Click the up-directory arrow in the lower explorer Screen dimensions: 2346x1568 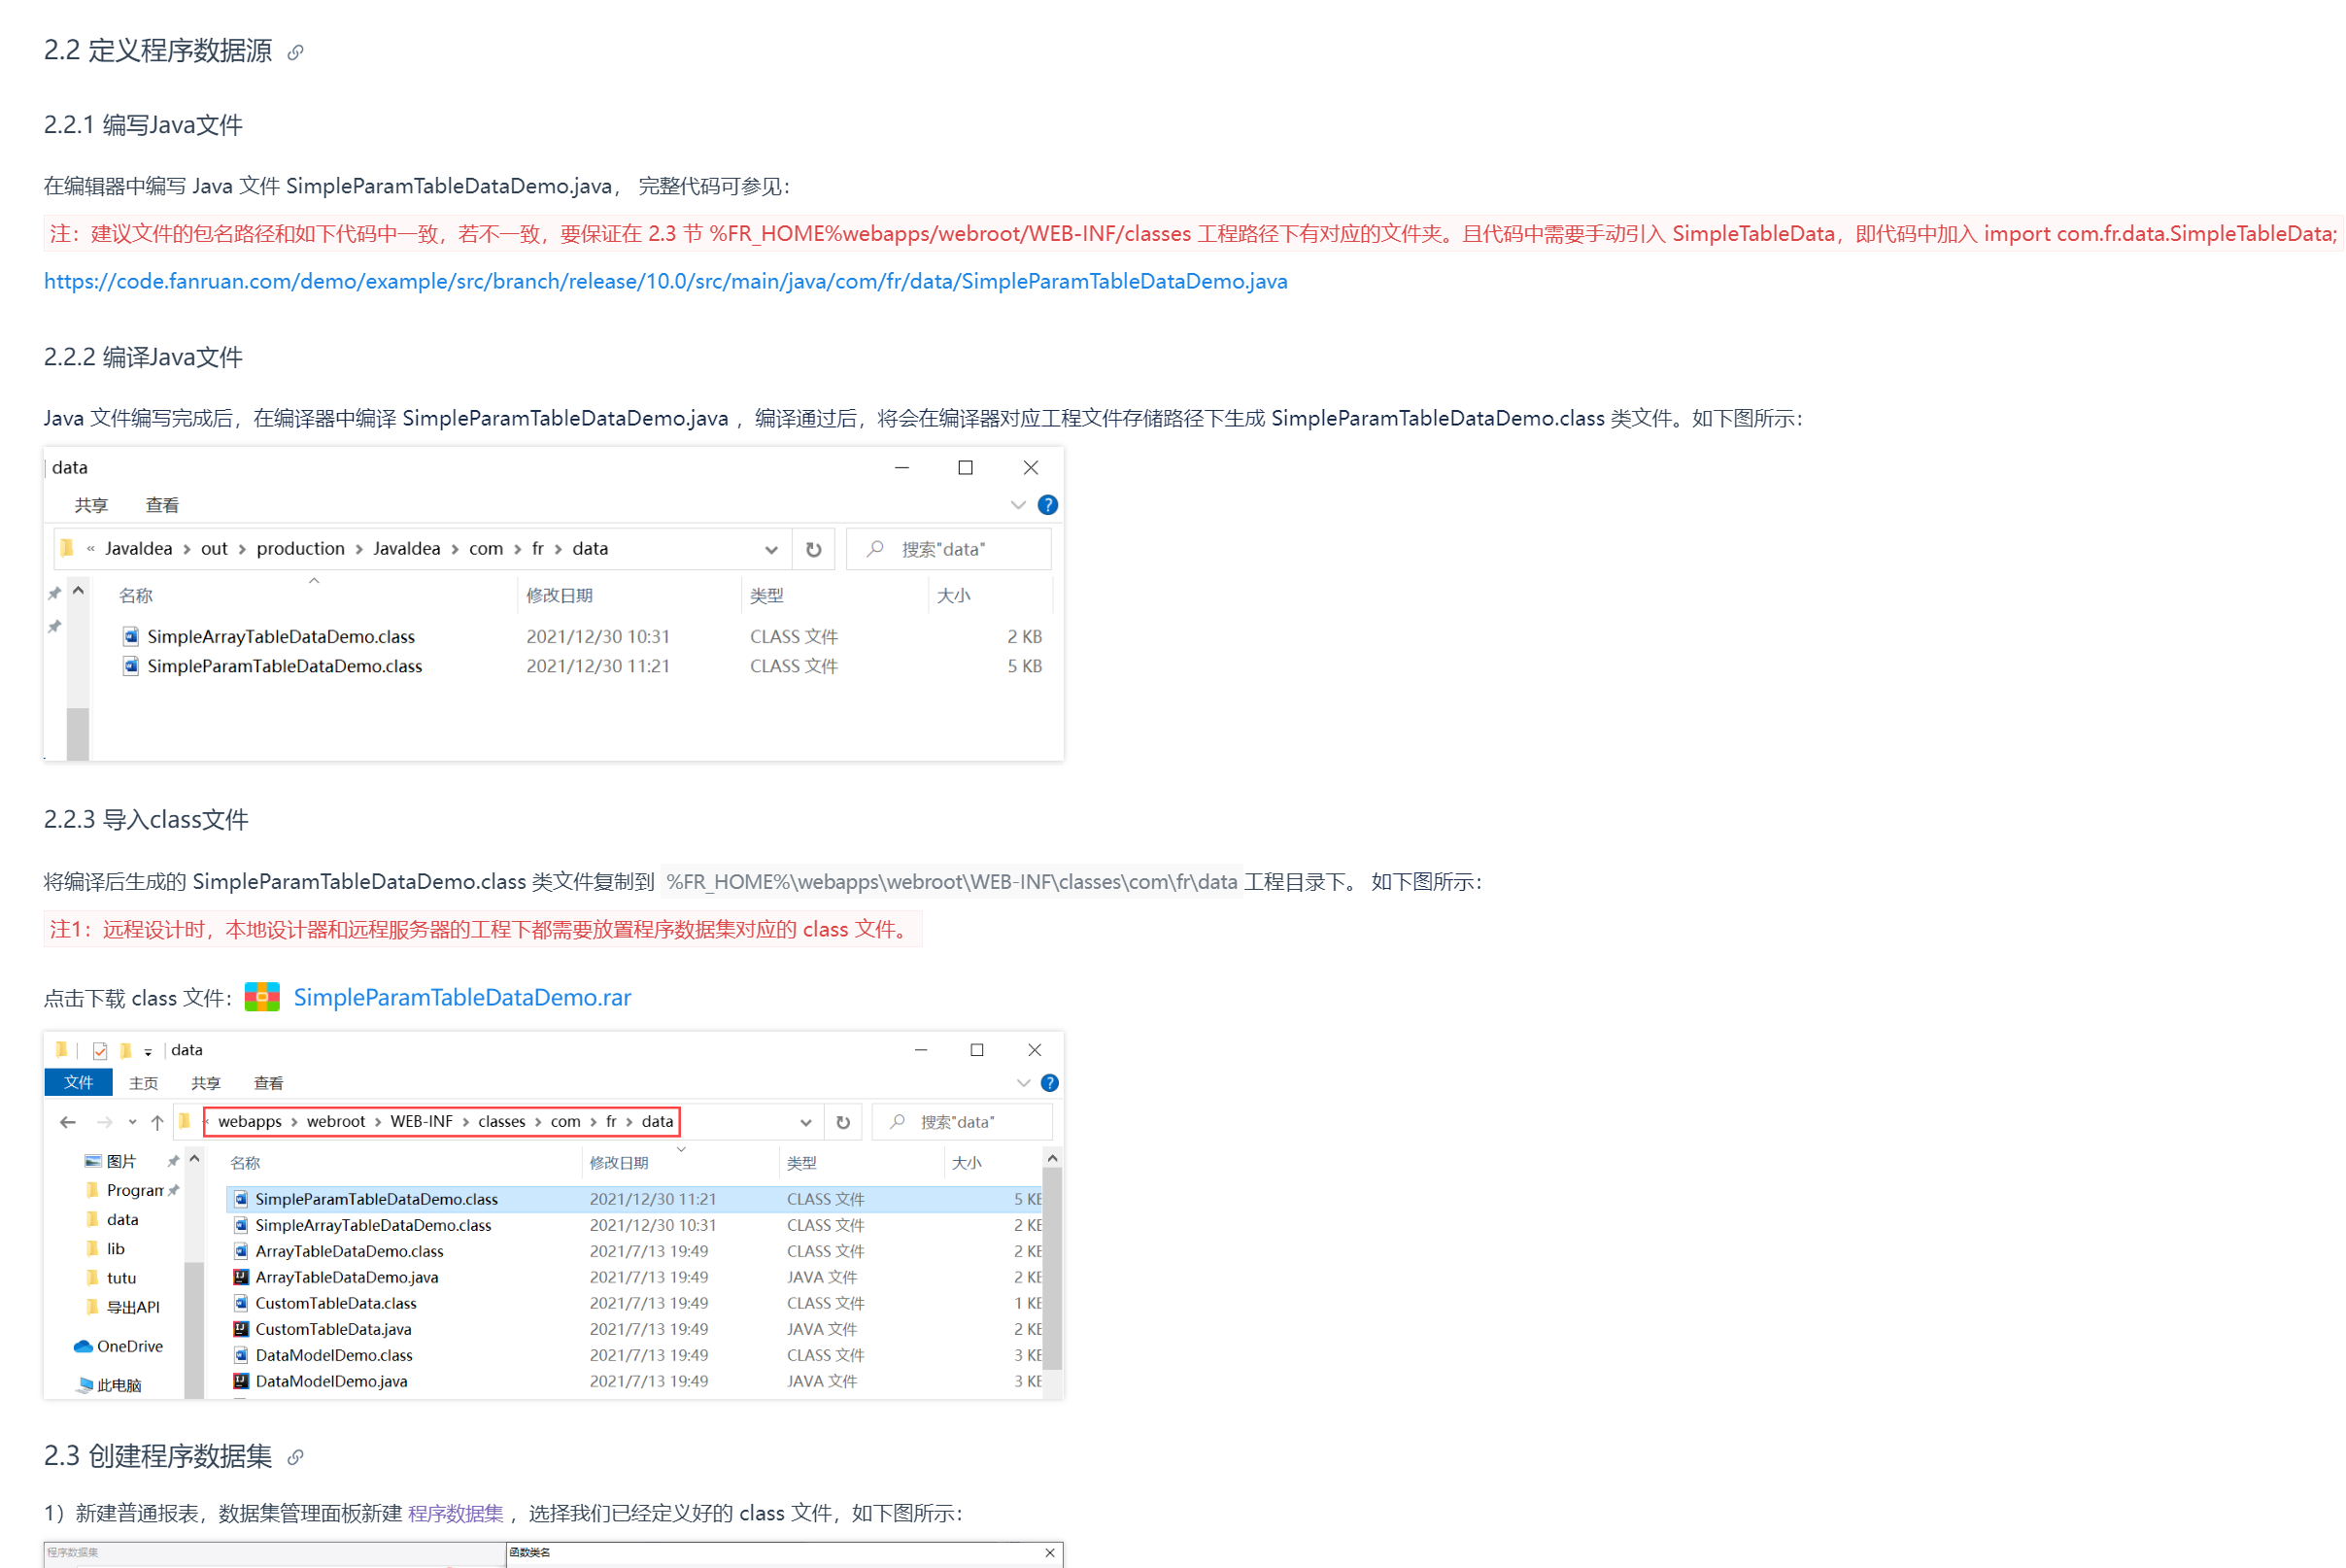click(x=157, y=1122)
